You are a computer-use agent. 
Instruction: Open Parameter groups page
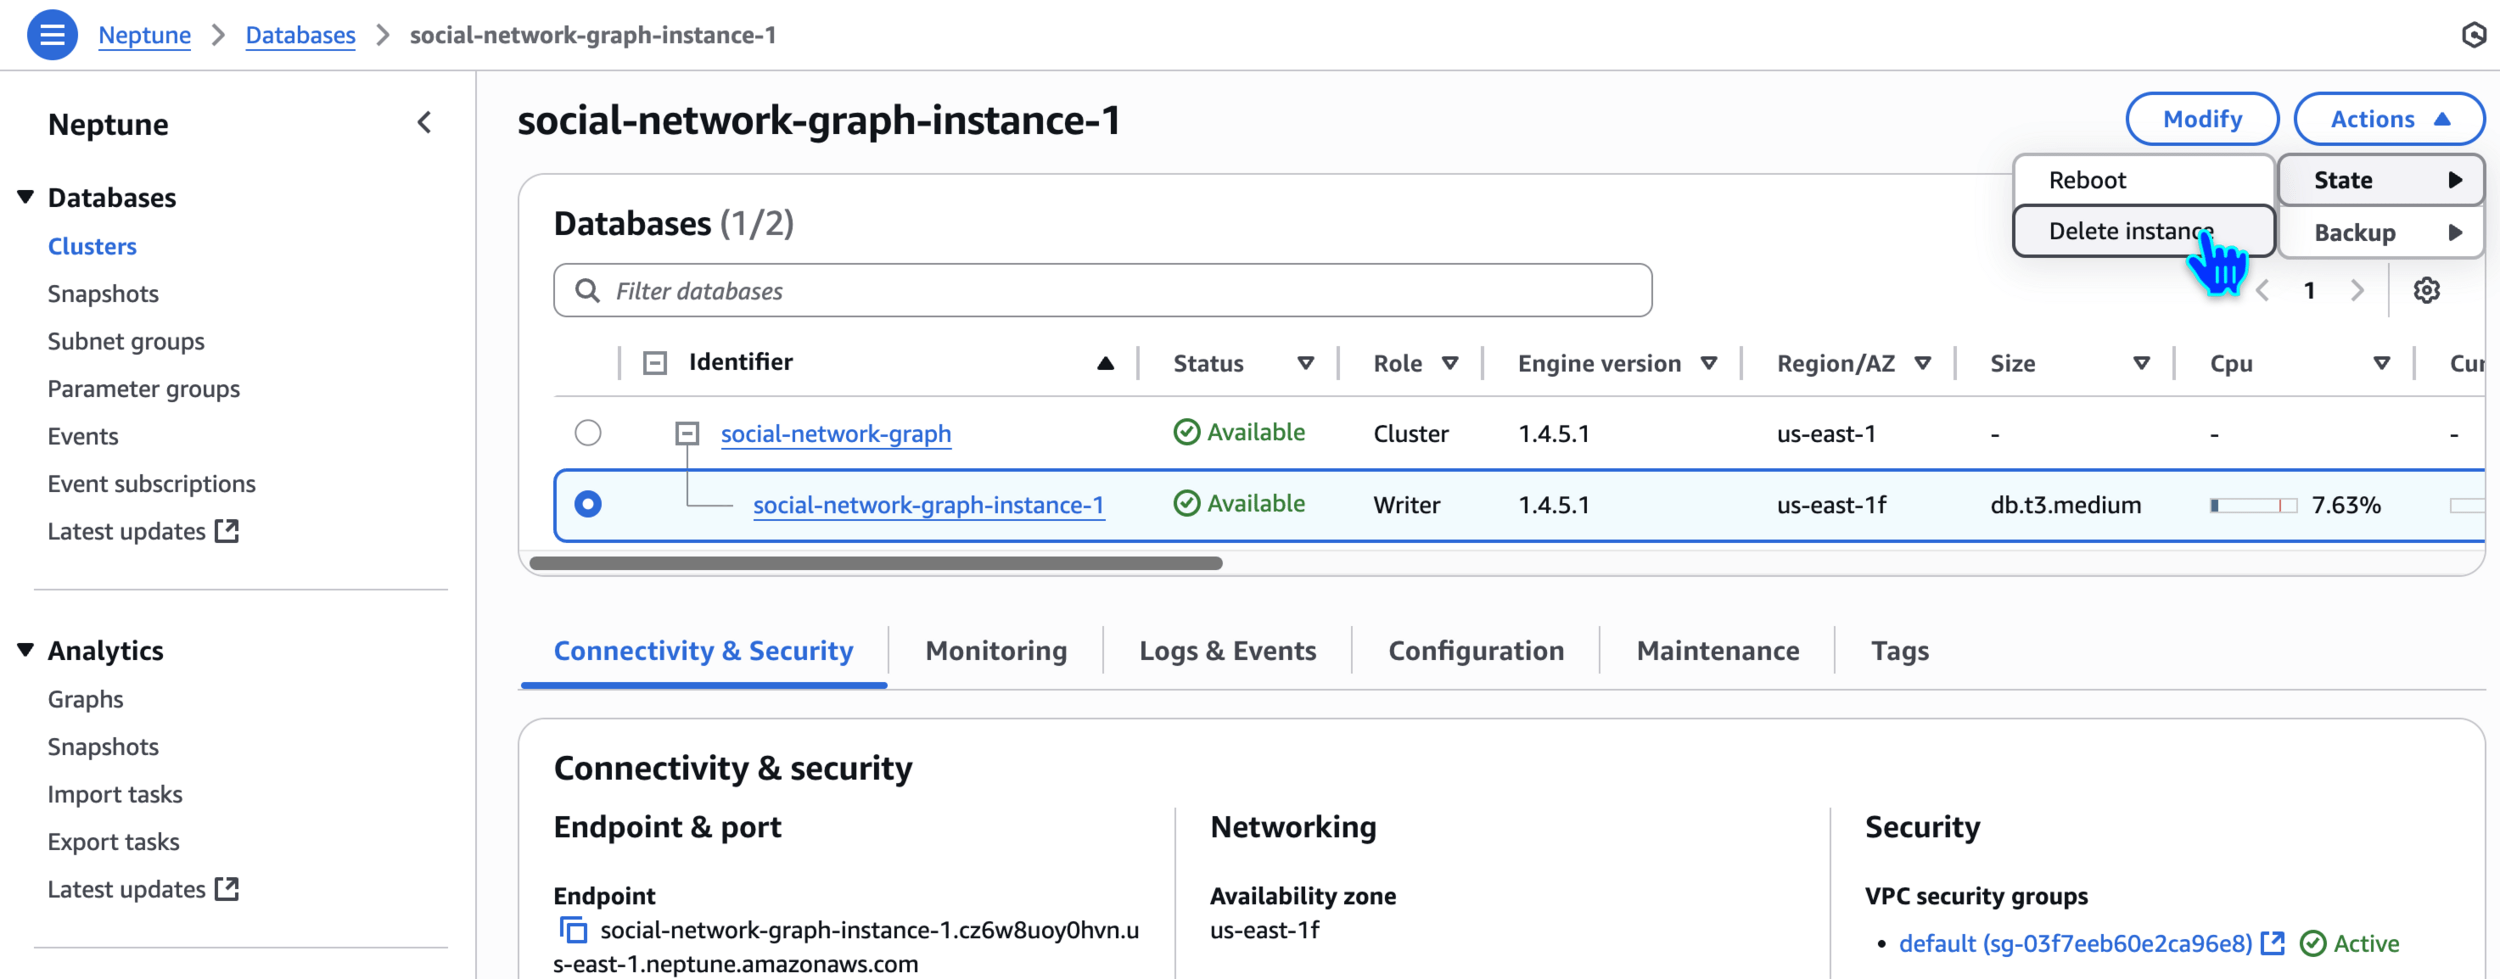[144, 389]
